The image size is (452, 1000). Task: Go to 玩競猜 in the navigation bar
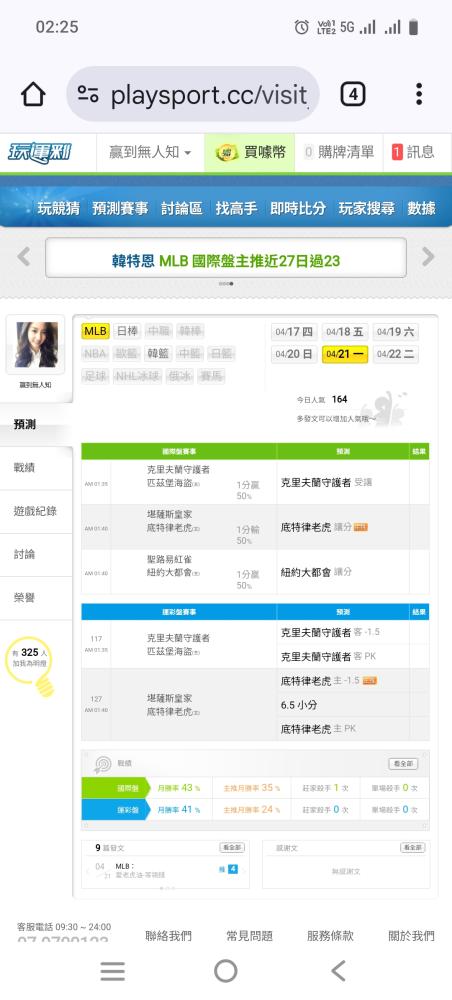pyautogui.click(x=58, y=209)
